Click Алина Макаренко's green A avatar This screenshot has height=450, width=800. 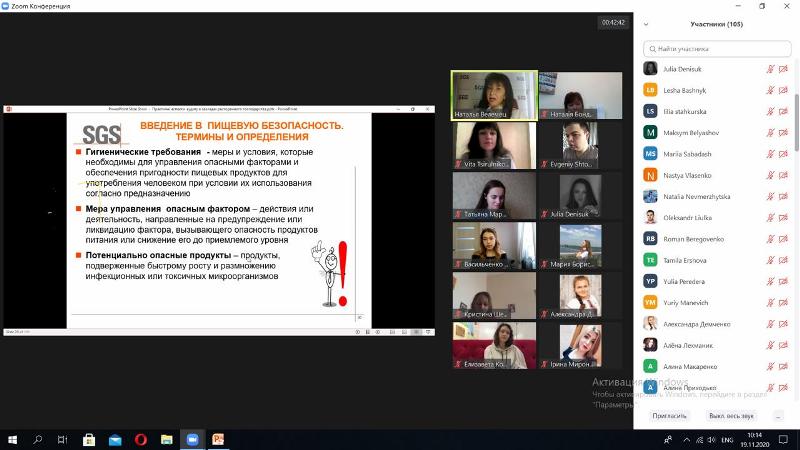[x=650, y=366]
